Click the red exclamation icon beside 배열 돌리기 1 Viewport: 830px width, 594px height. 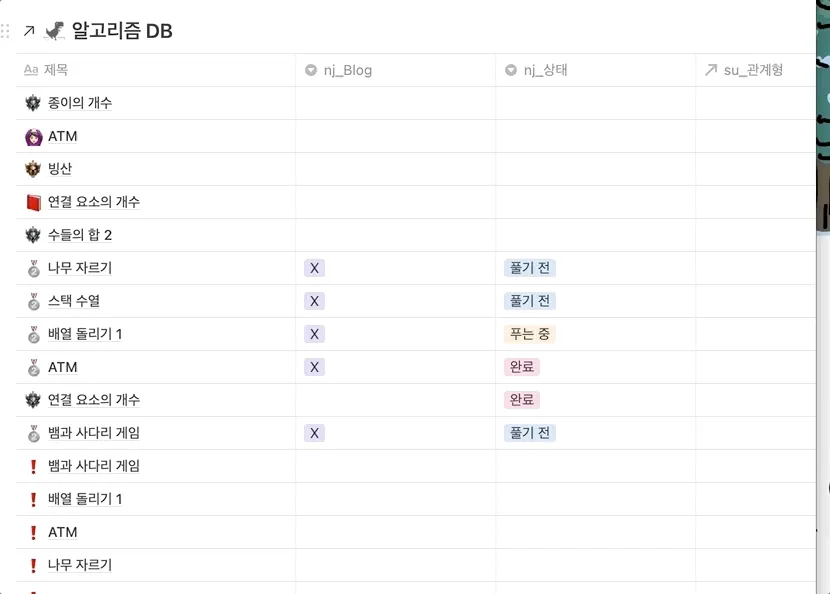[34, 499]
